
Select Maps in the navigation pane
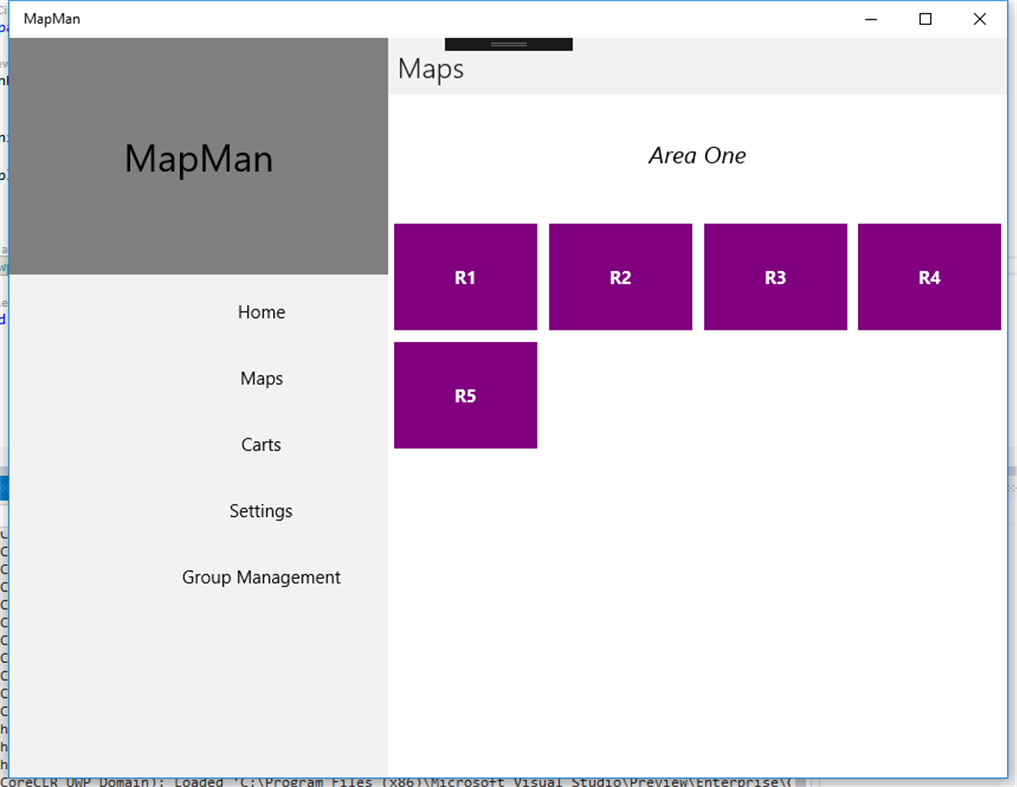[x=261, y=378]
